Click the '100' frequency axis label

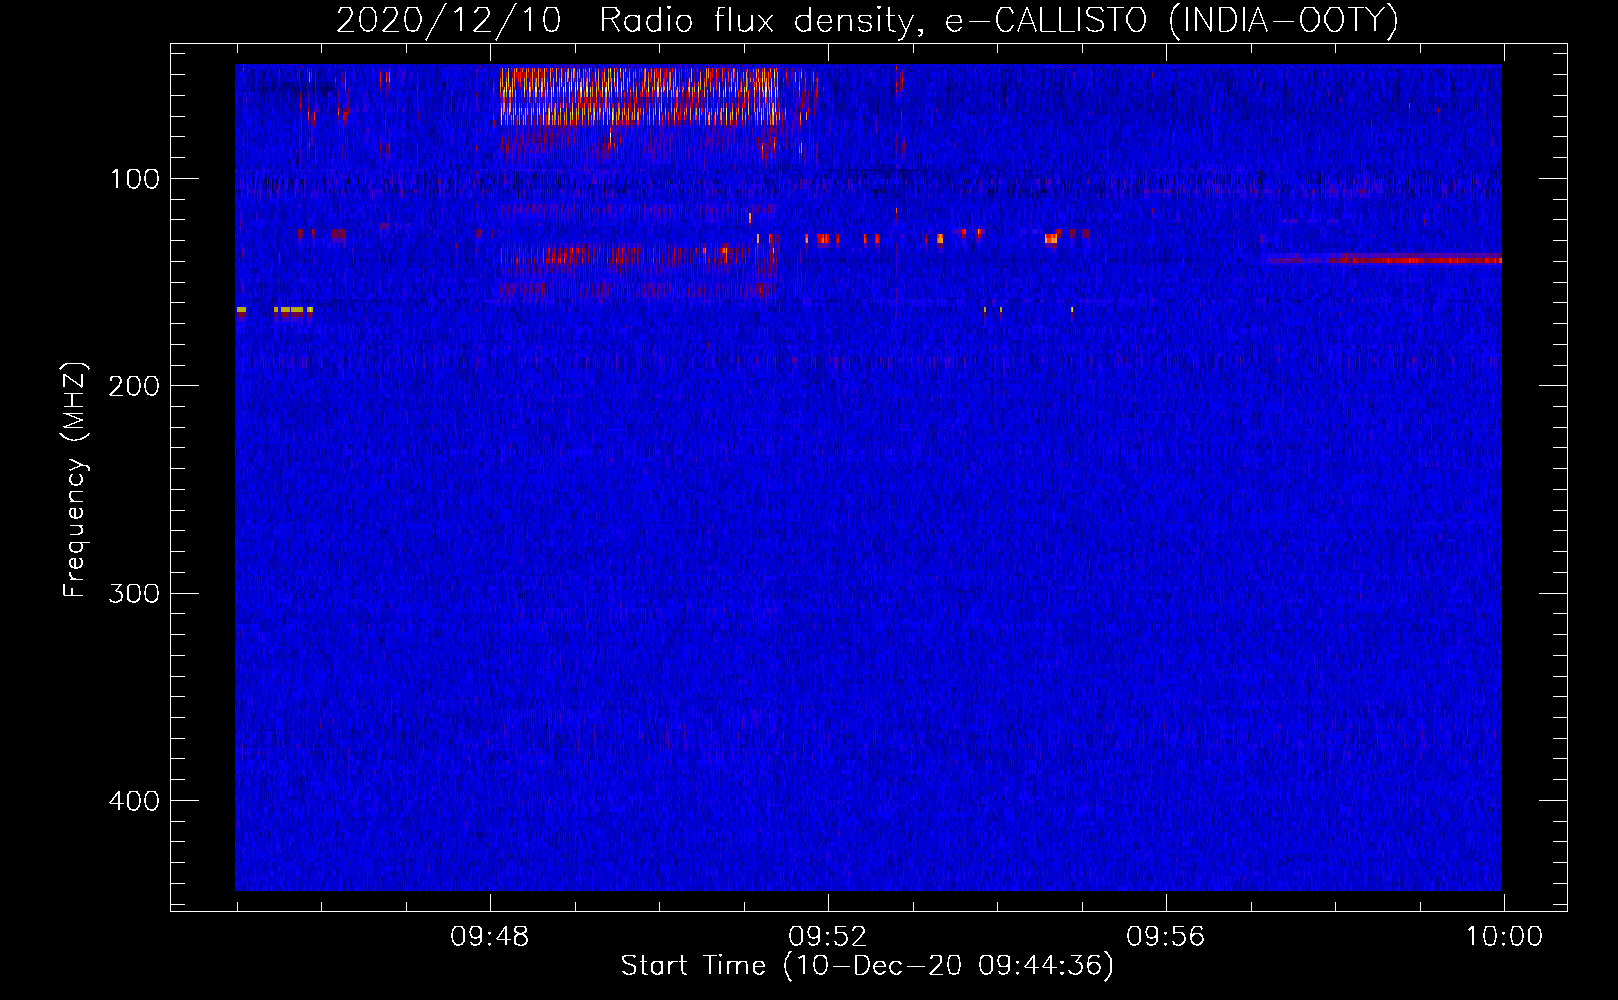(x=135, y=179)
